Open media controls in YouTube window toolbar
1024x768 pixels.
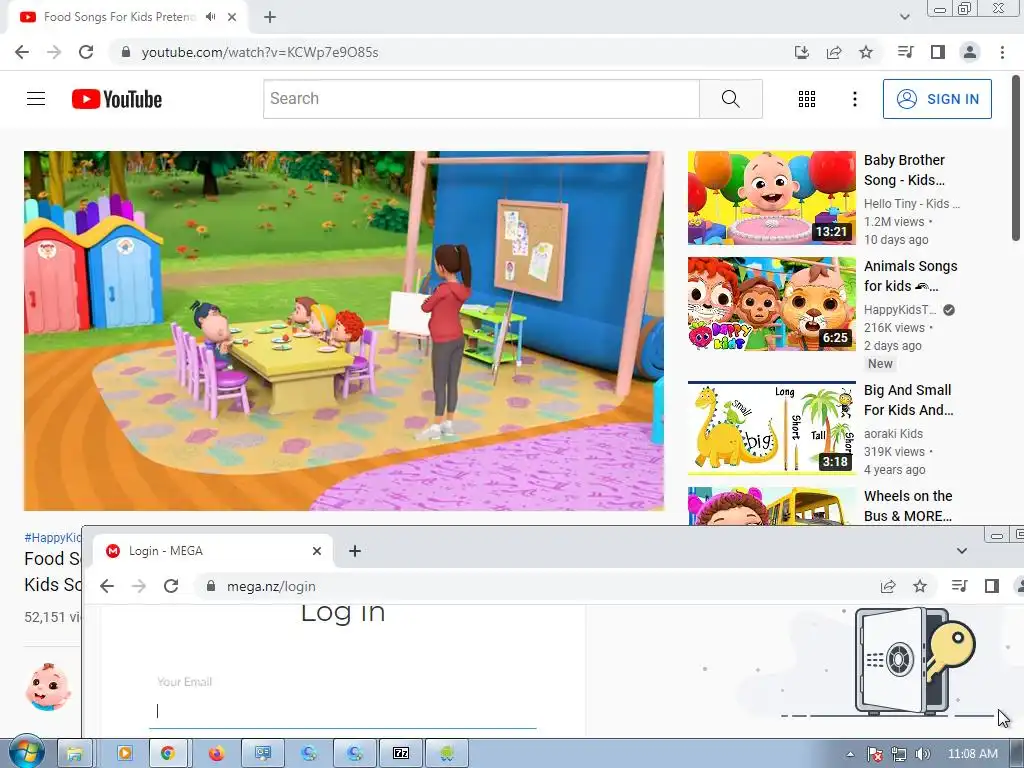point(906,52)
